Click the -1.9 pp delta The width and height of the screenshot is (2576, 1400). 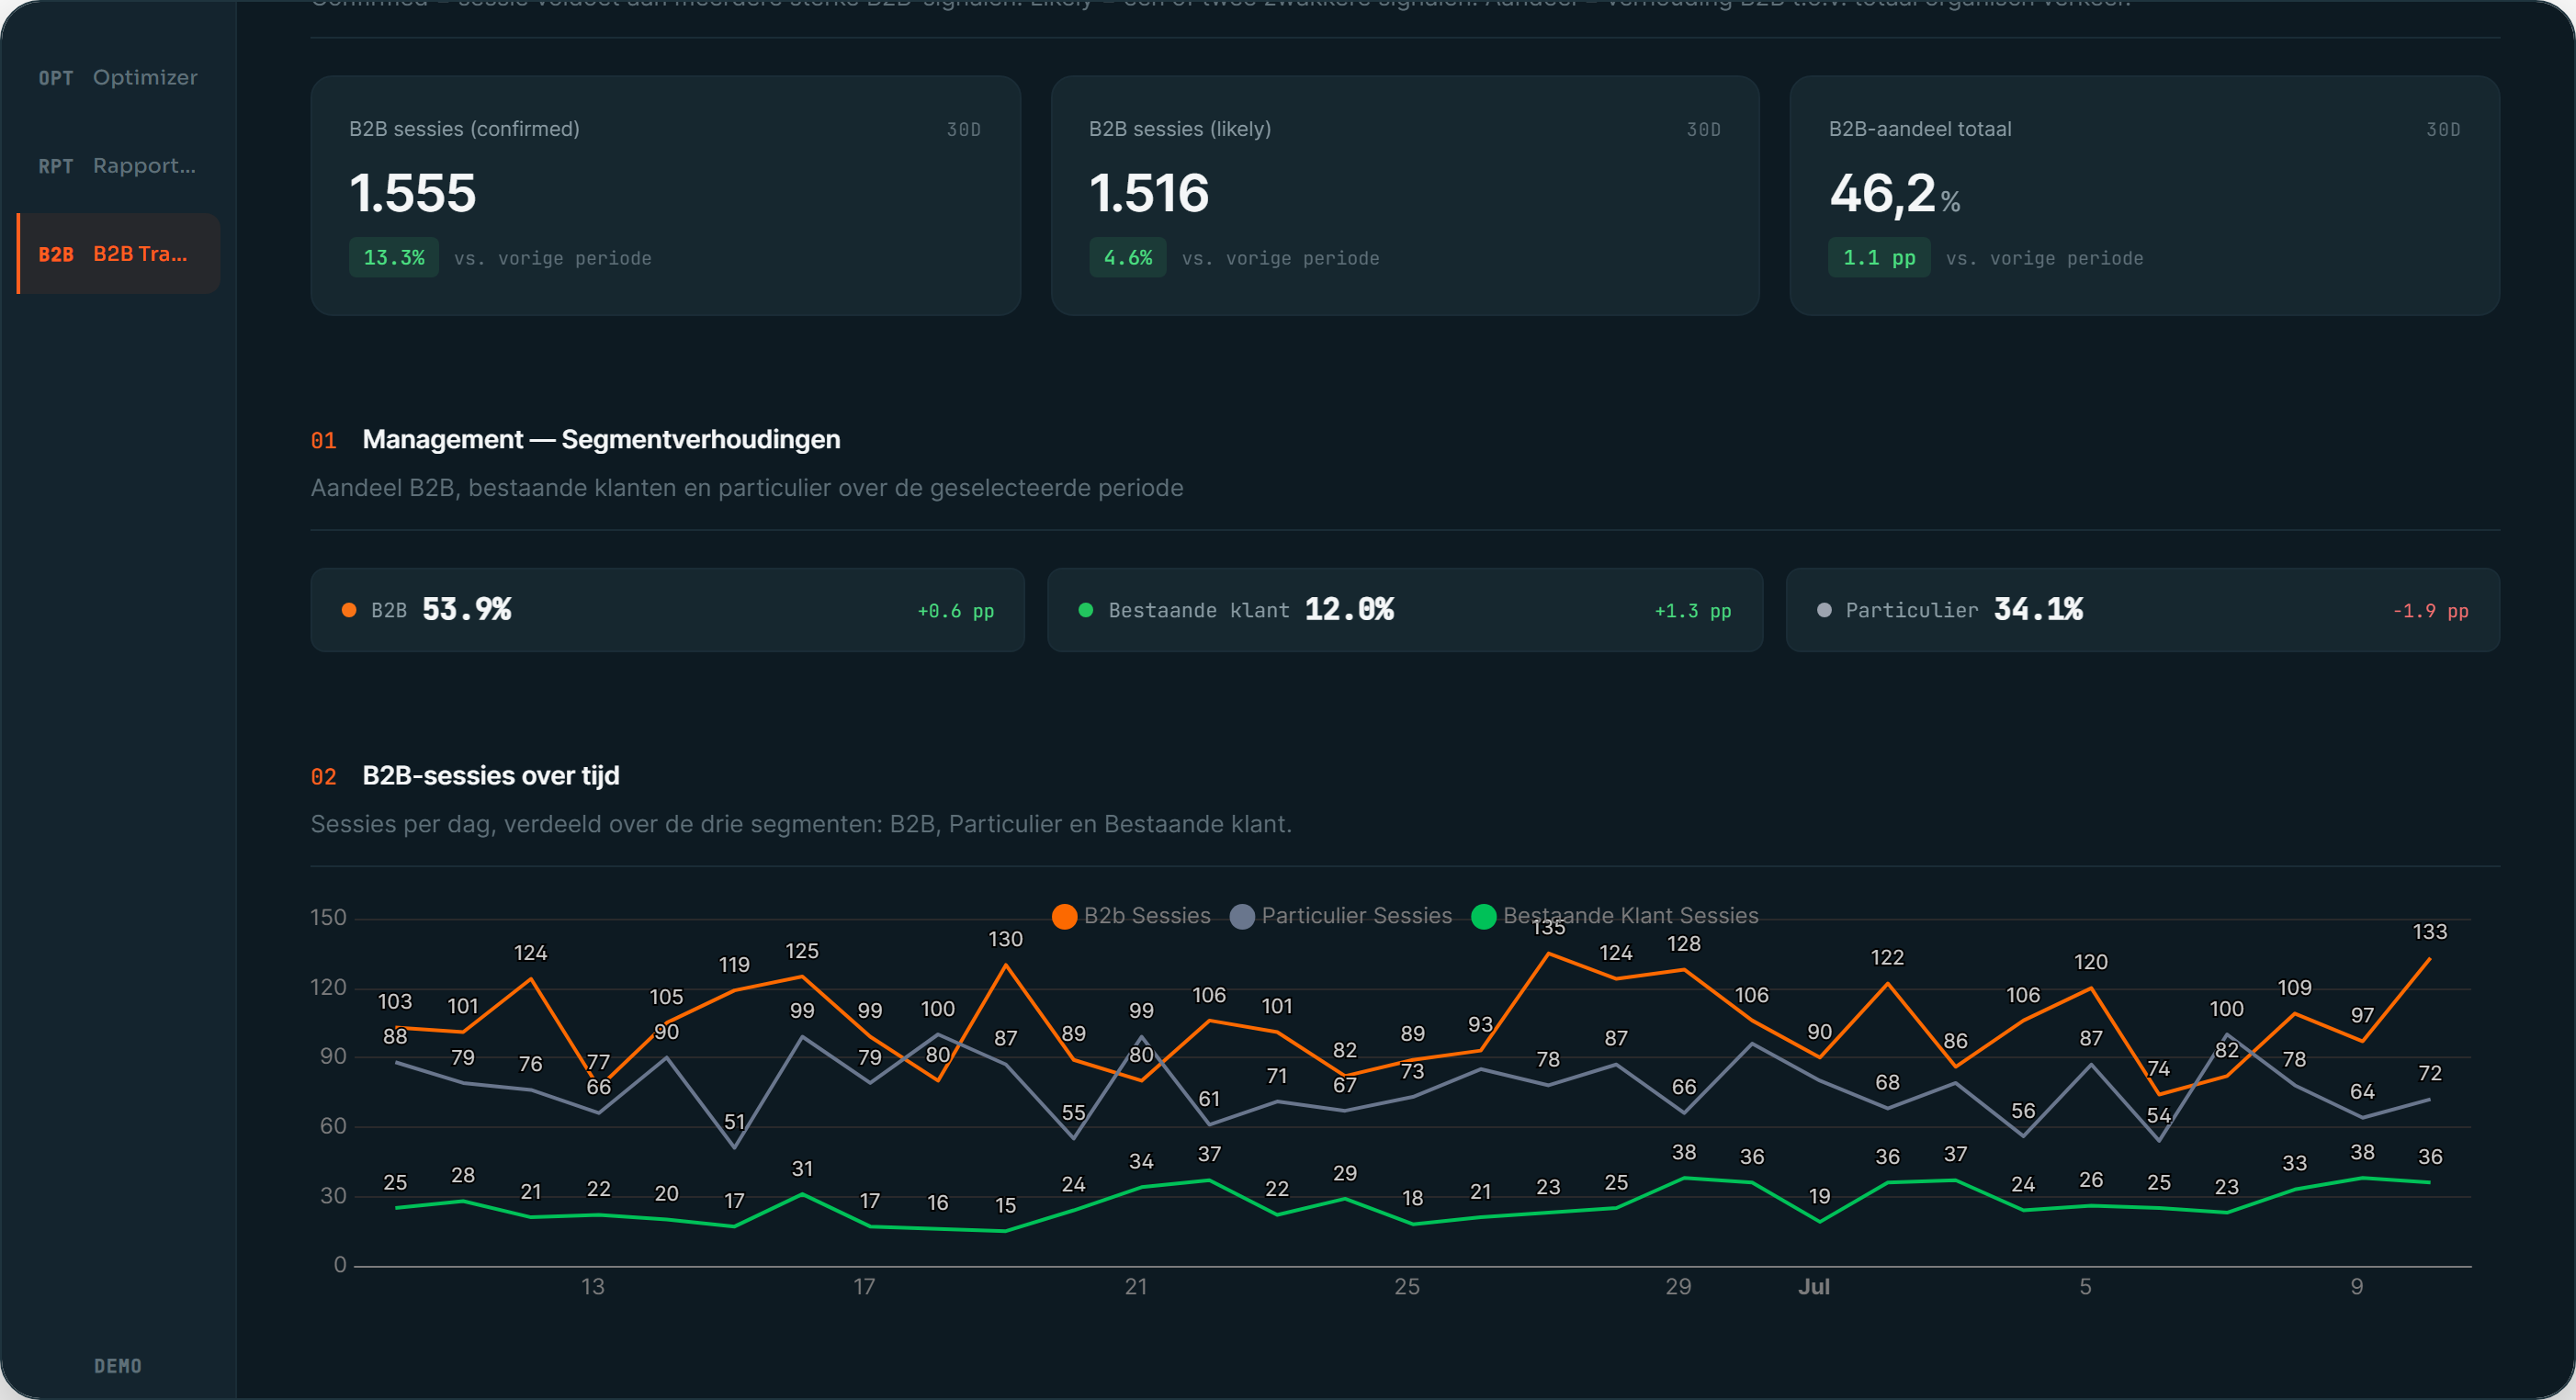point(2430,611)
